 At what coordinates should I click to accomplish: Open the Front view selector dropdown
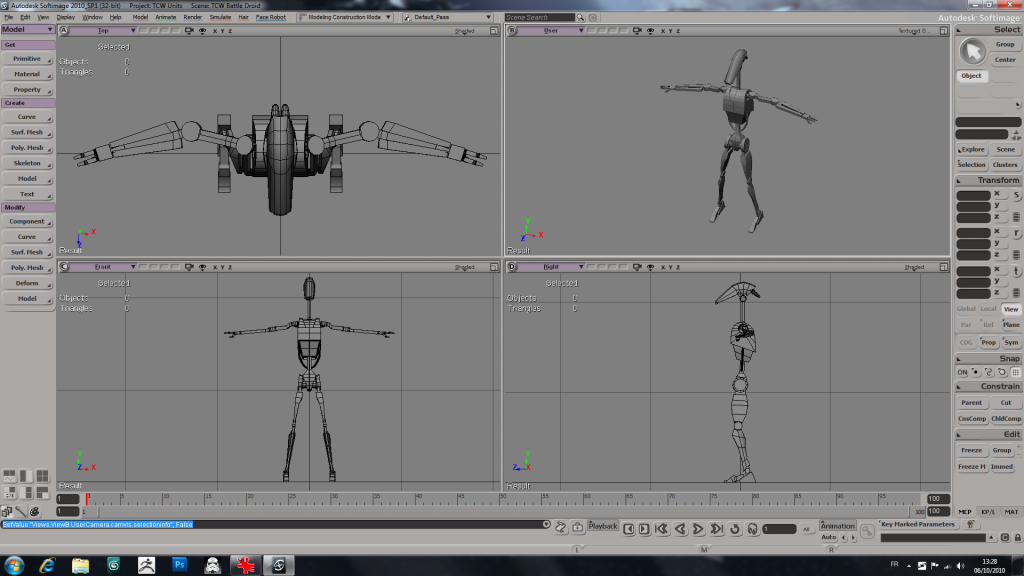point(103,267)
